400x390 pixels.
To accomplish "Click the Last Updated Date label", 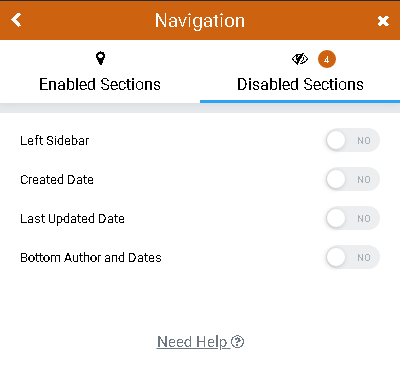I will coord(72,219).
